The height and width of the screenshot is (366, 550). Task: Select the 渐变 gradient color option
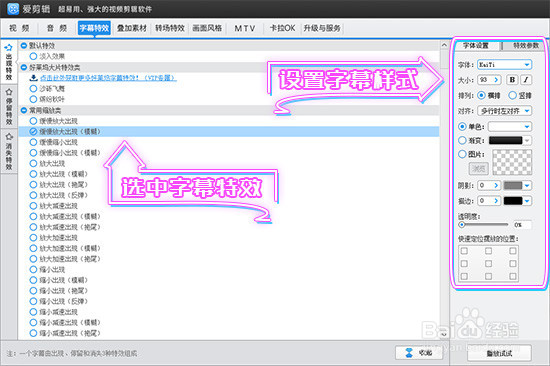click(x=462, y=140)
